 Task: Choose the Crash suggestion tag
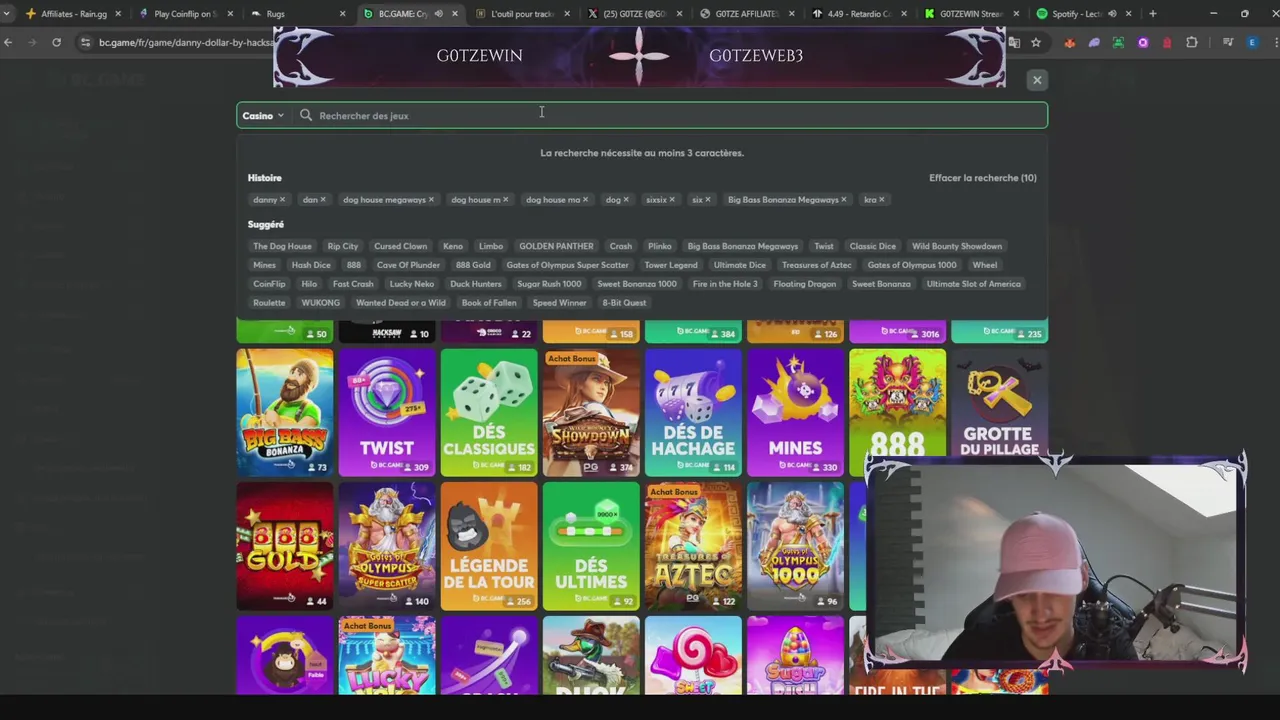(x=620, y=246)
